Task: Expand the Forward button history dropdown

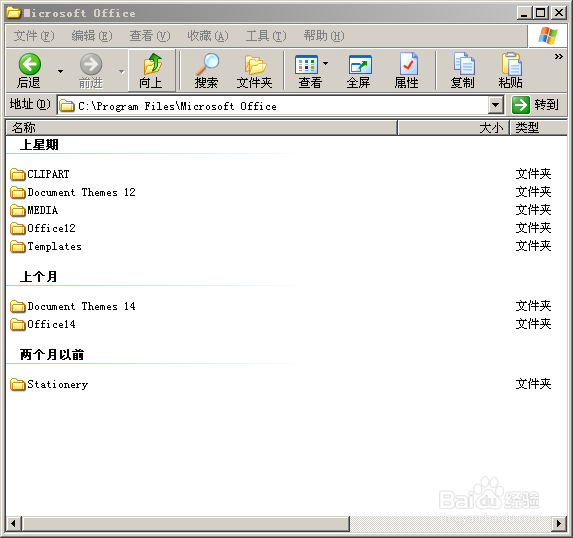Action: click(122, 71)
